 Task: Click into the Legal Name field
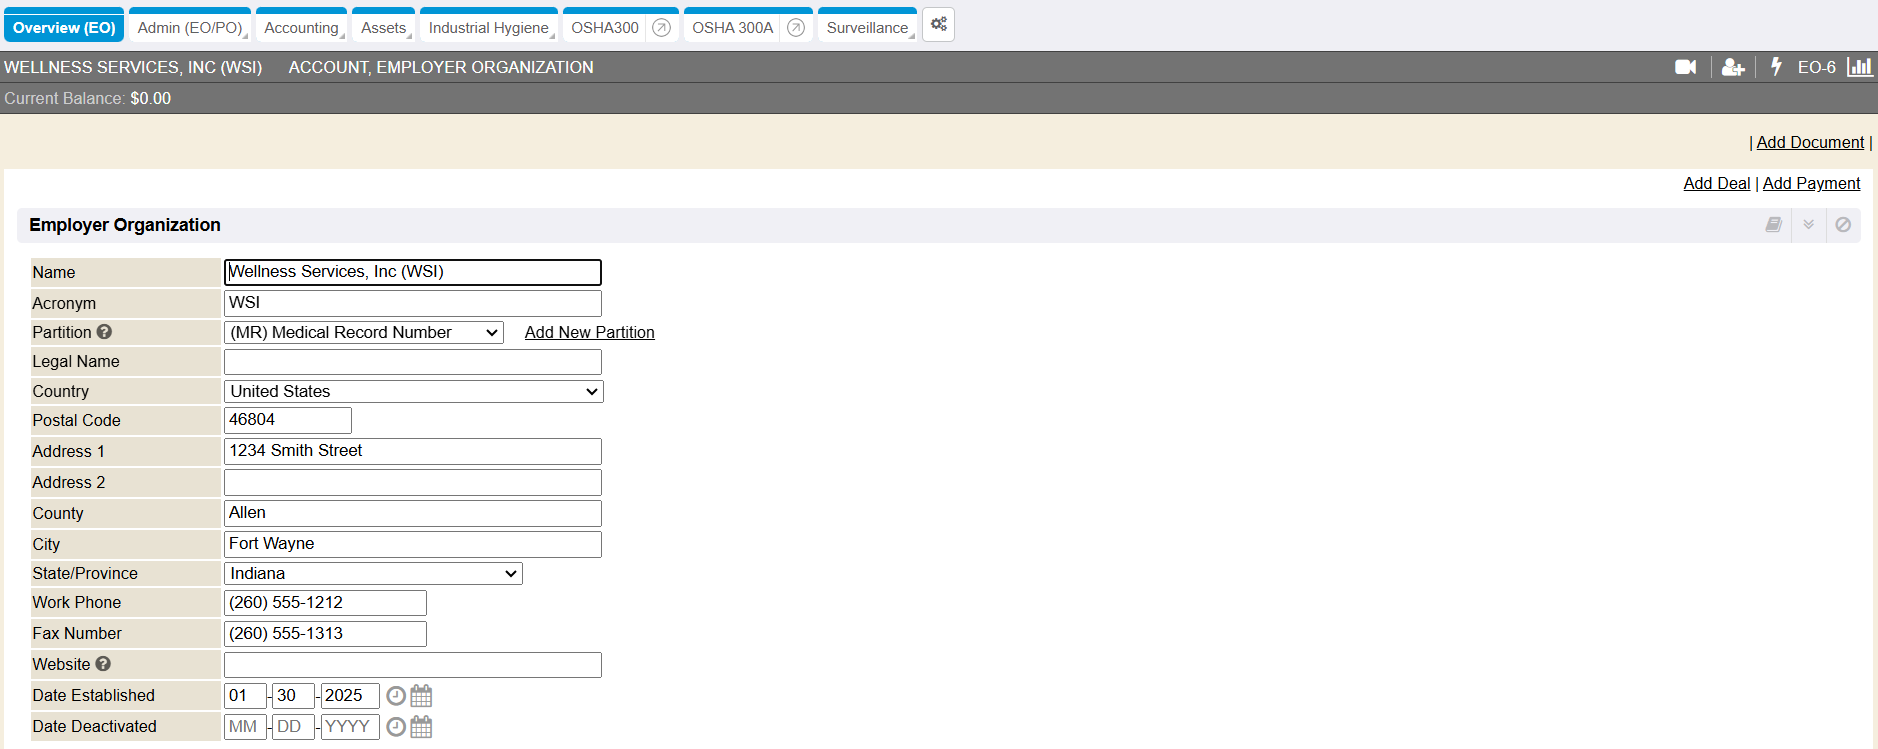412,362
